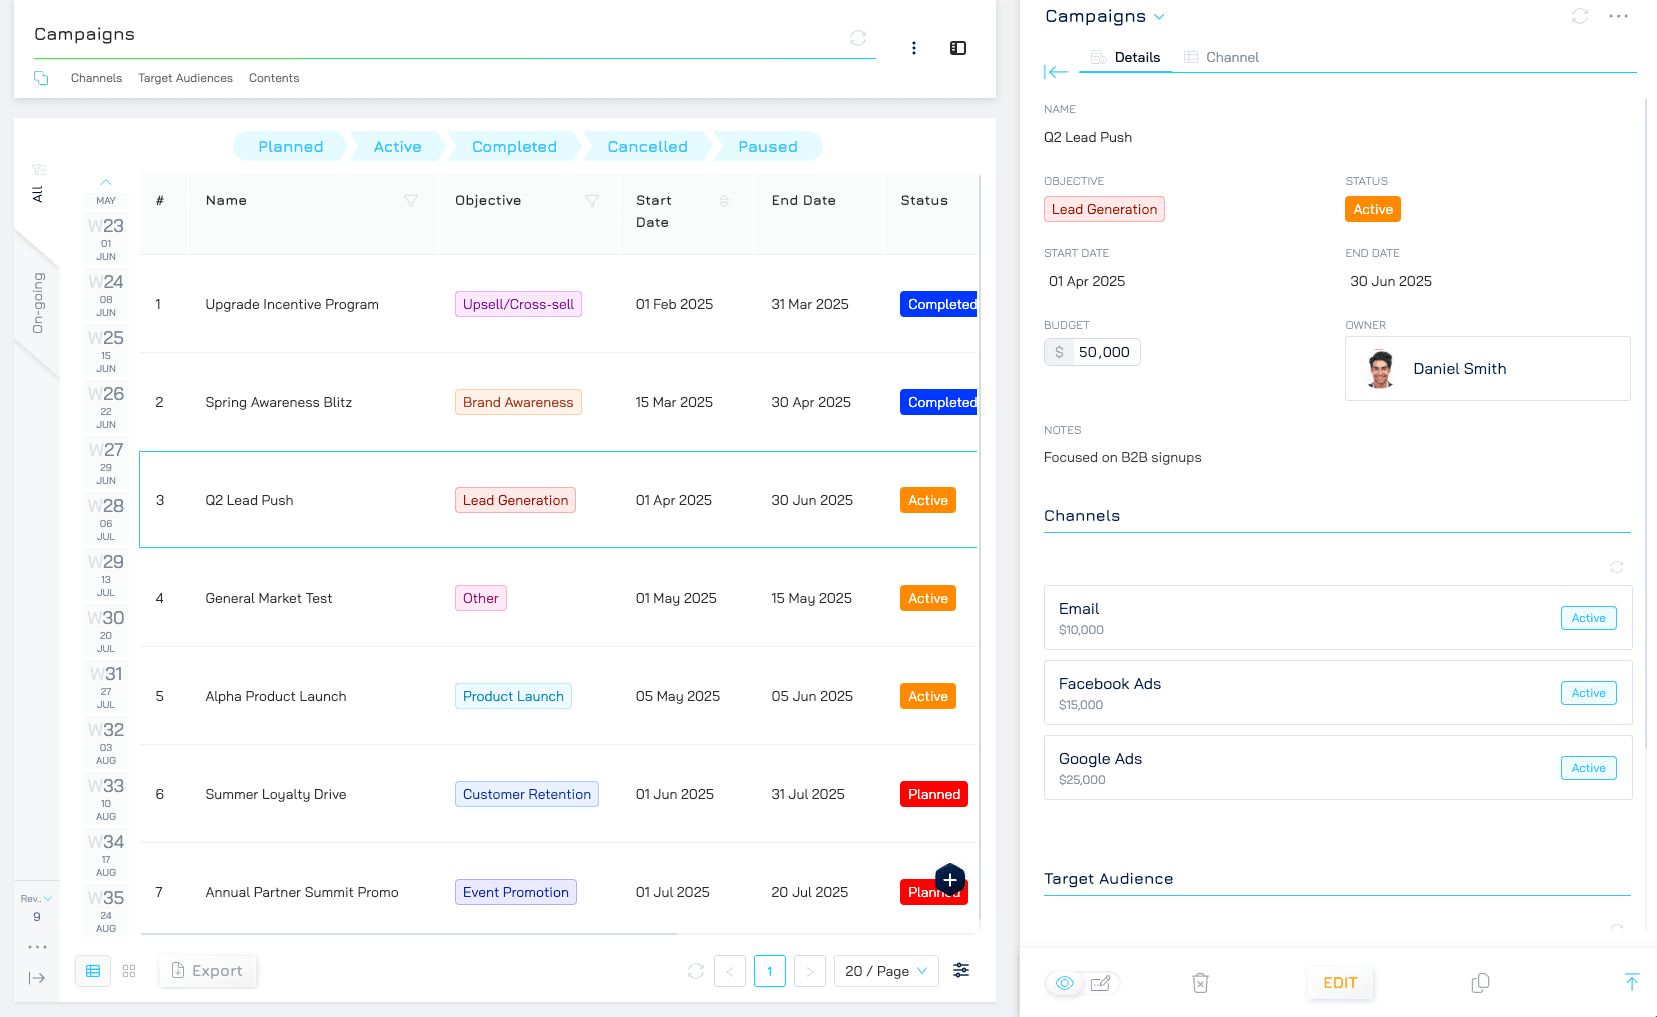Click the Name column filter icon
The image size is (1657, 1017).
pos(410,201)
